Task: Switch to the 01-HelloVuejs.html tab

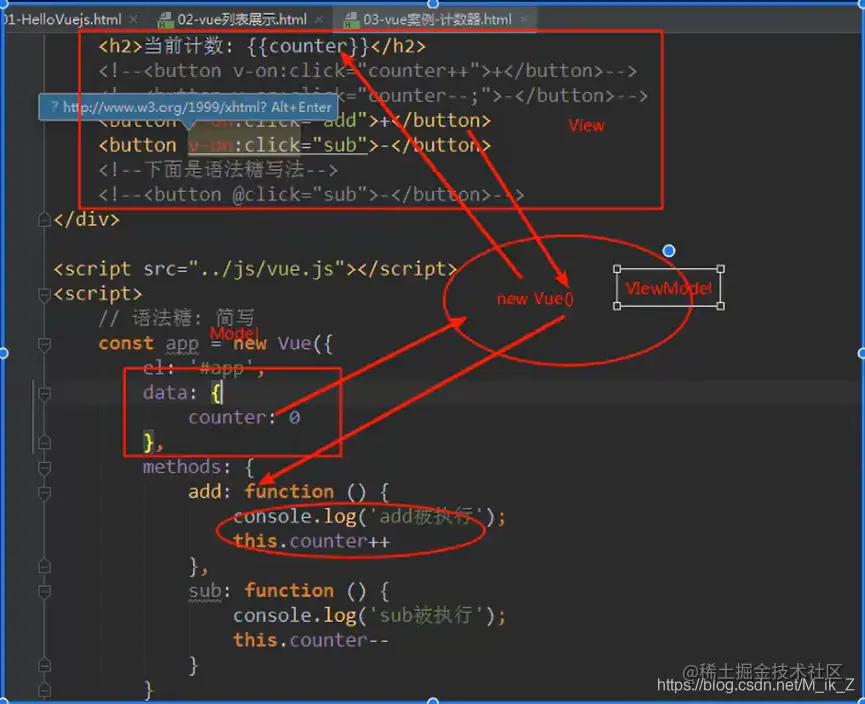Action: [x=63, y=20]
